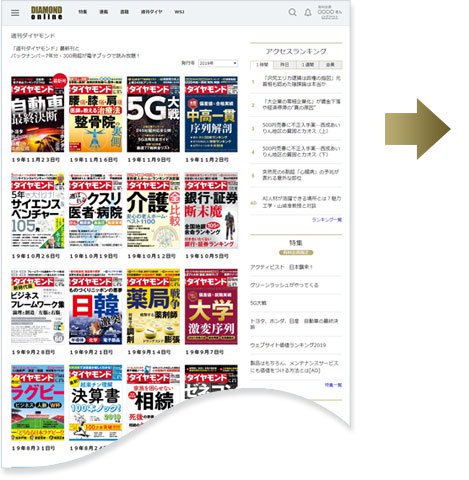This screenshot has height=480, width=469.
Task: Open the 薬局戦争 cover issue
Action: point(153,307)
